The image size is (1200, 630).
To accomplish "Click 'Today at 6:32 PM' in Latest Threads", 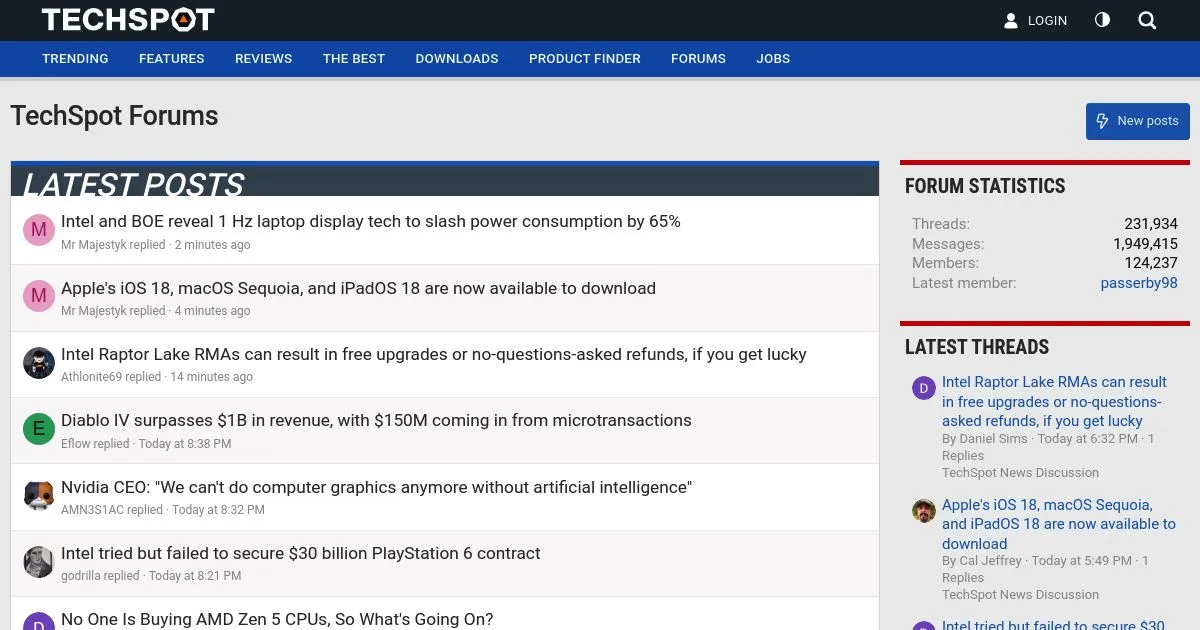I will tap(1087, 439).
